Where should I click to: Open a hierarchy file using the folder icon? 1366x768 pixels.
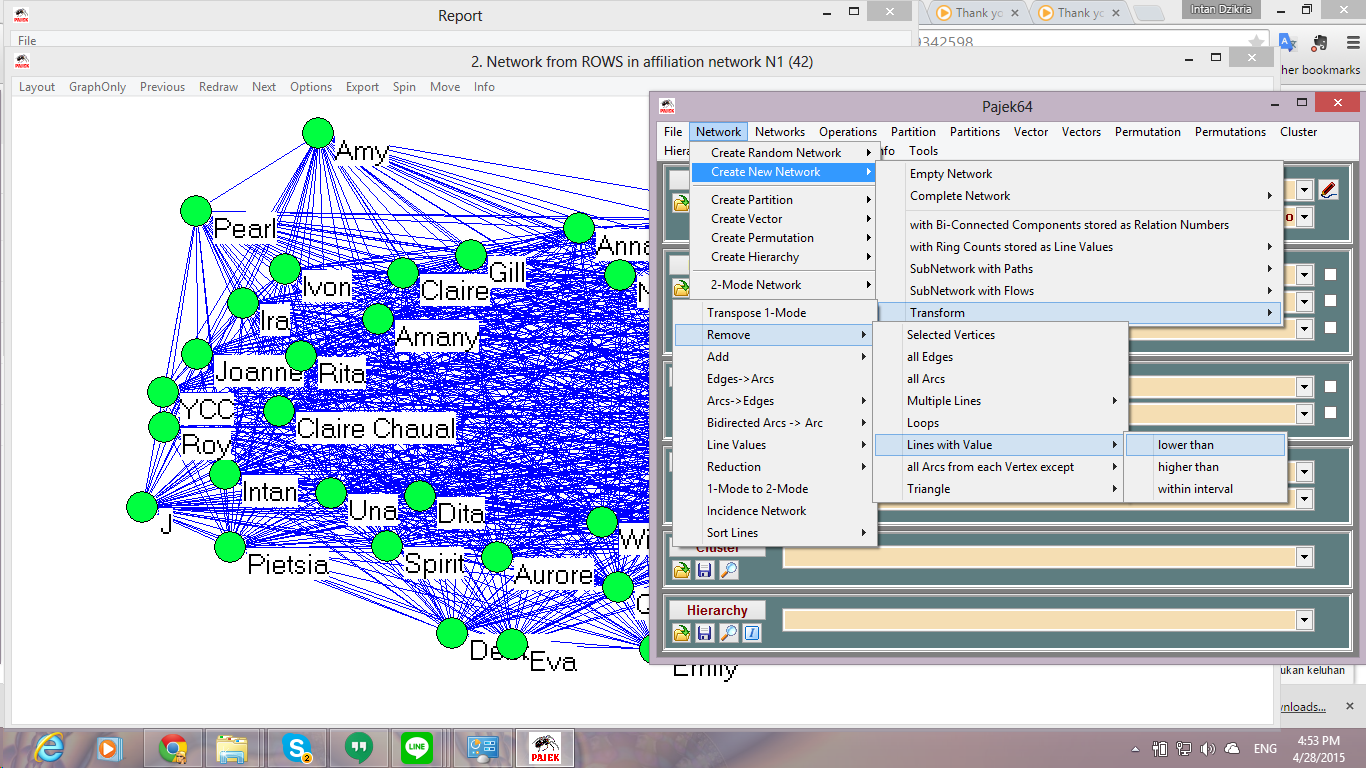pos(683,632)
